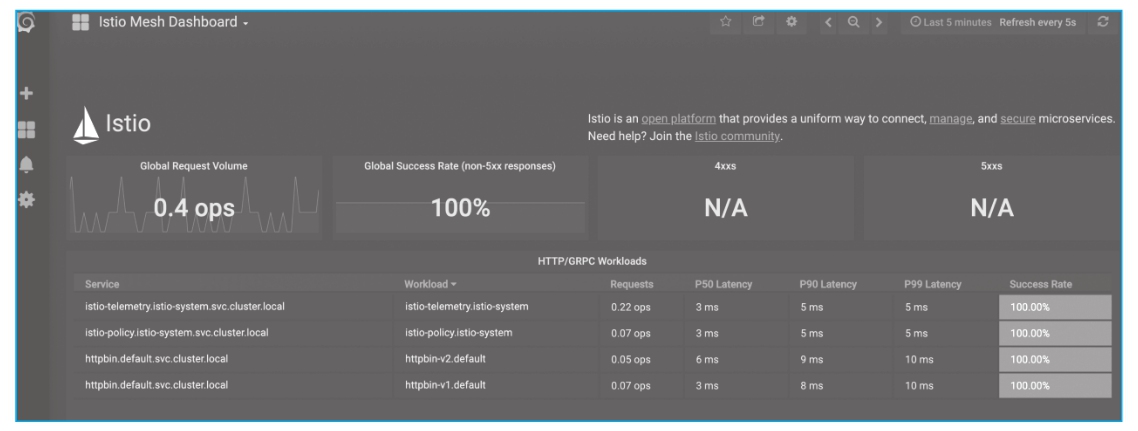The height and width of the screenshot is (431, 1138).
Task: Click the Global Request Volume panel title
Action: pos(194,166)
